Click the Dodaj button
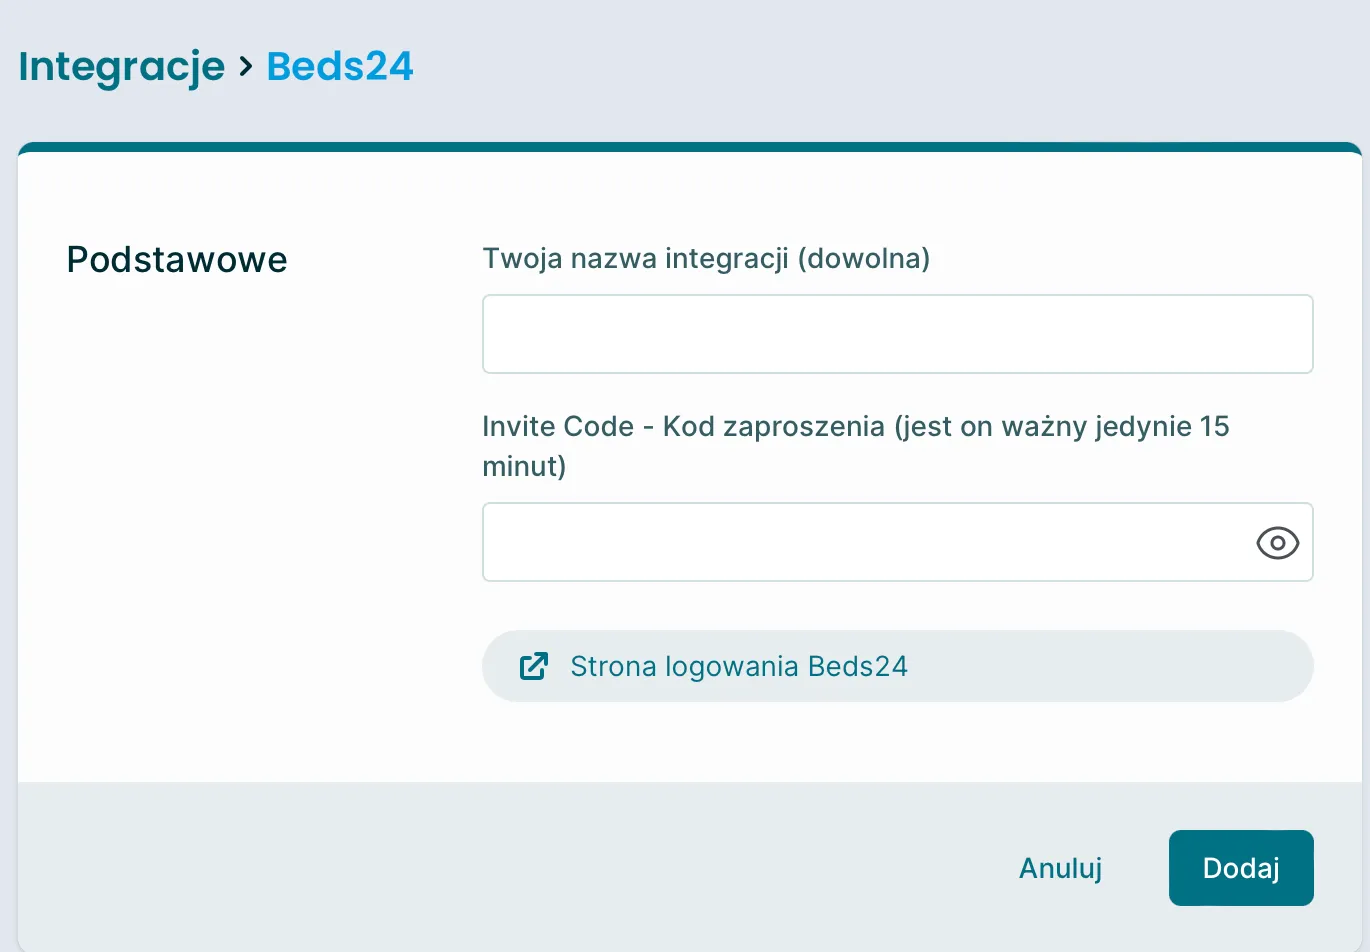 click(1241, 868)
